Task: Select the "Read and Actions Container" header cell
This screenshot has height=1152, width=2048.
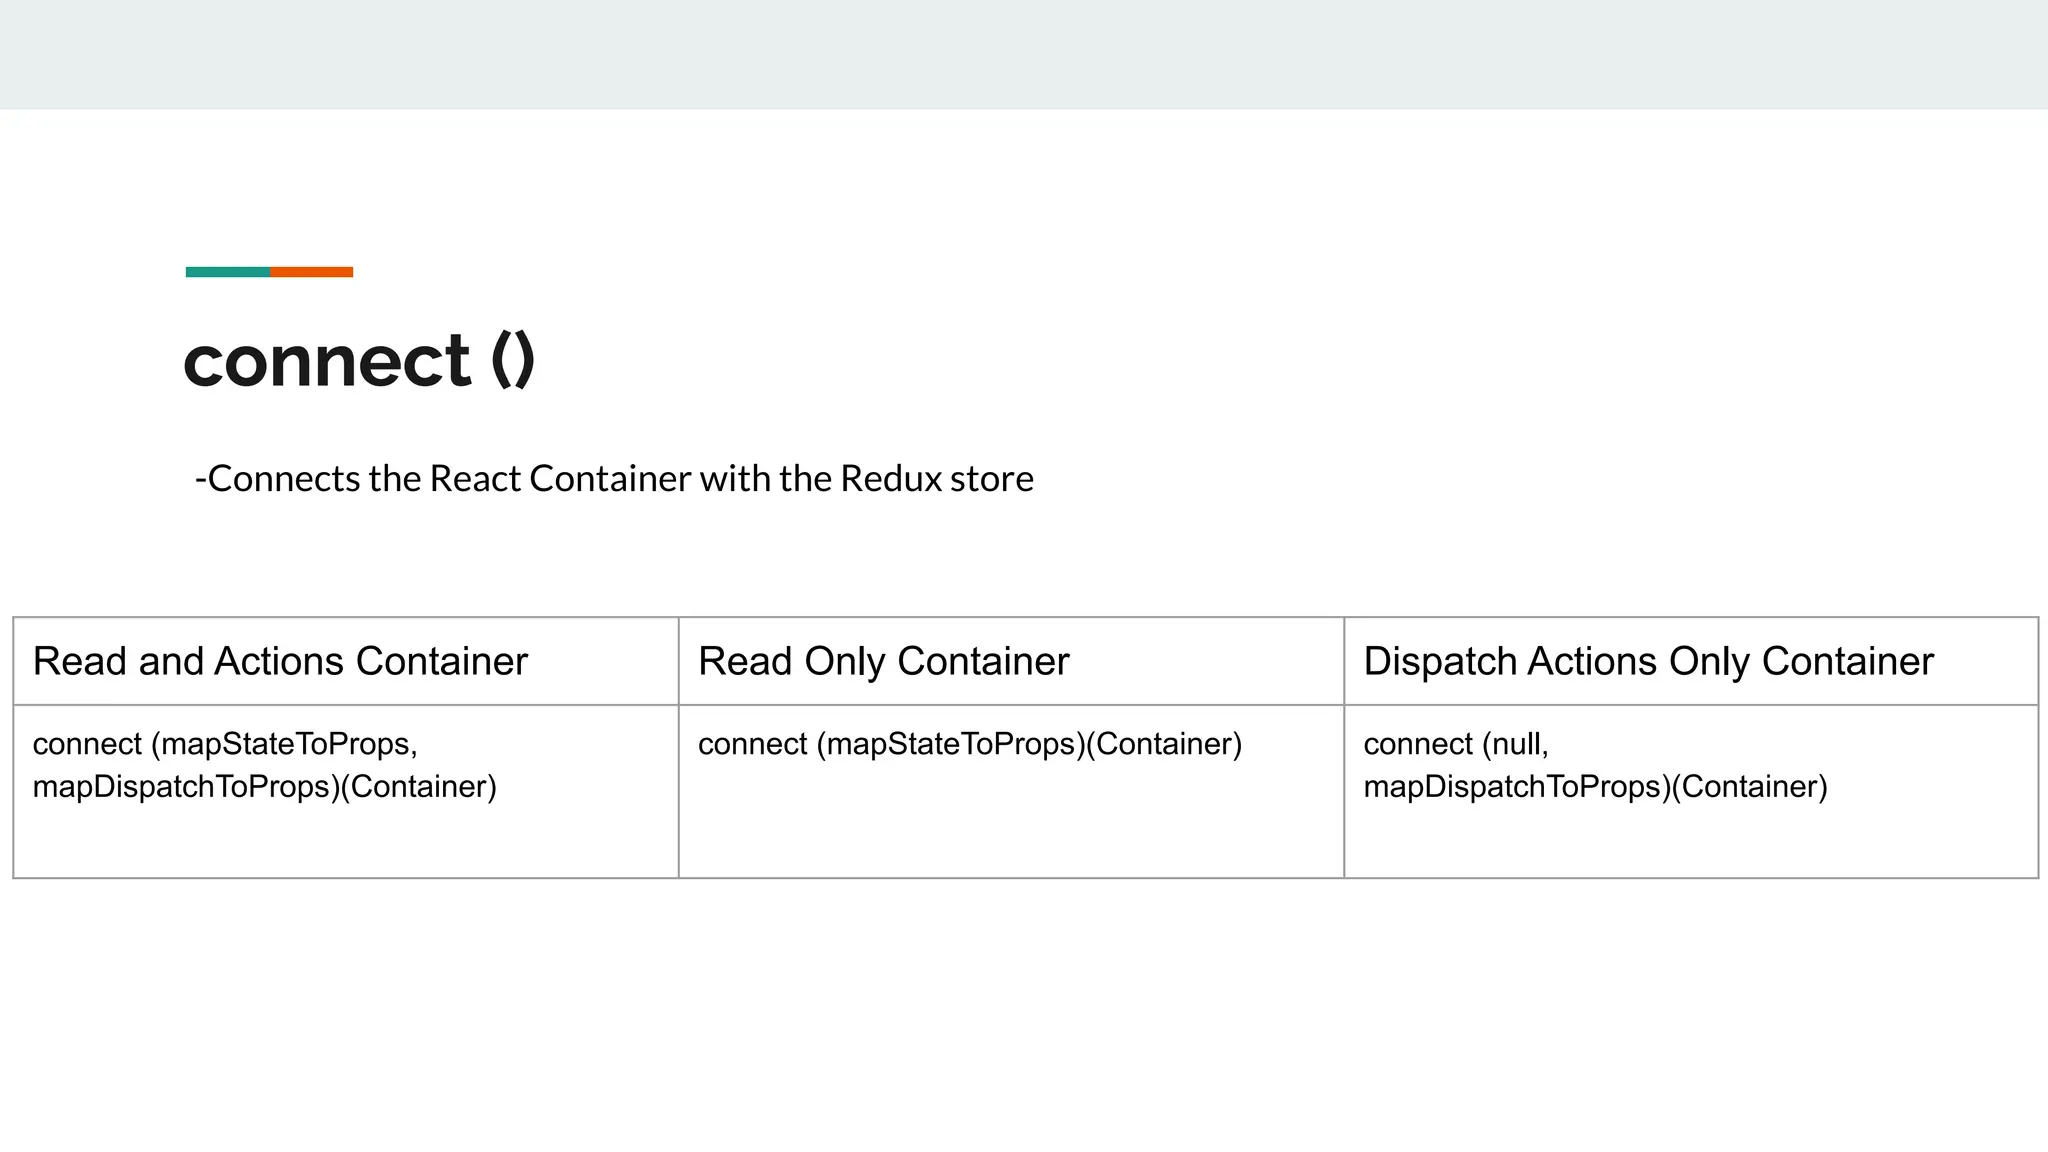Action: (346, 661)
